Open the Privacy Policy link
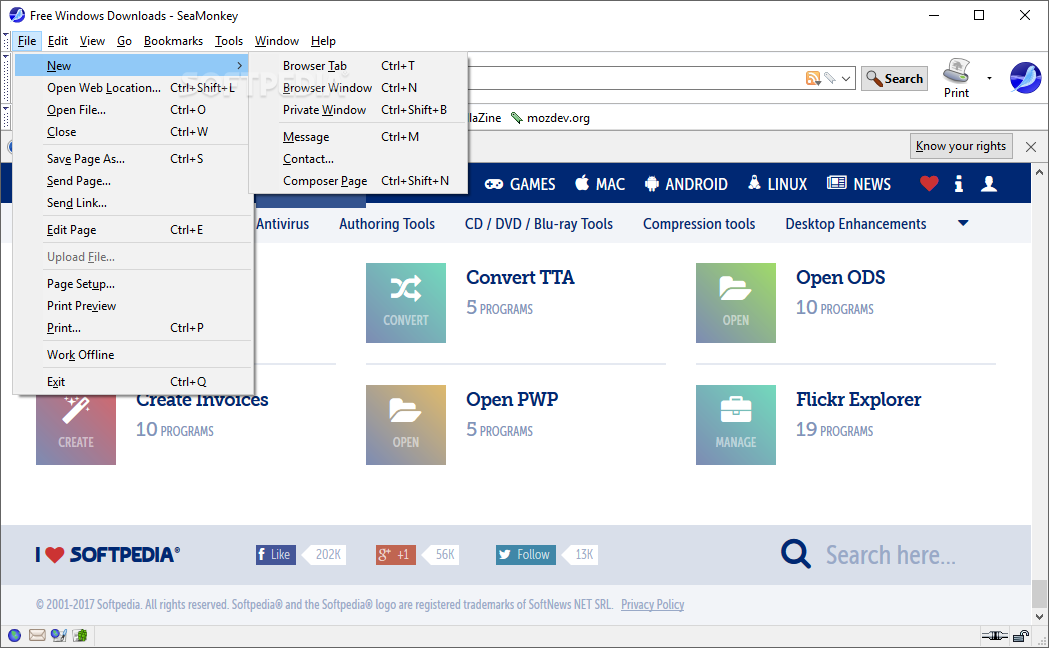Viewport: 1049px width, 648px height. point(652,605)
